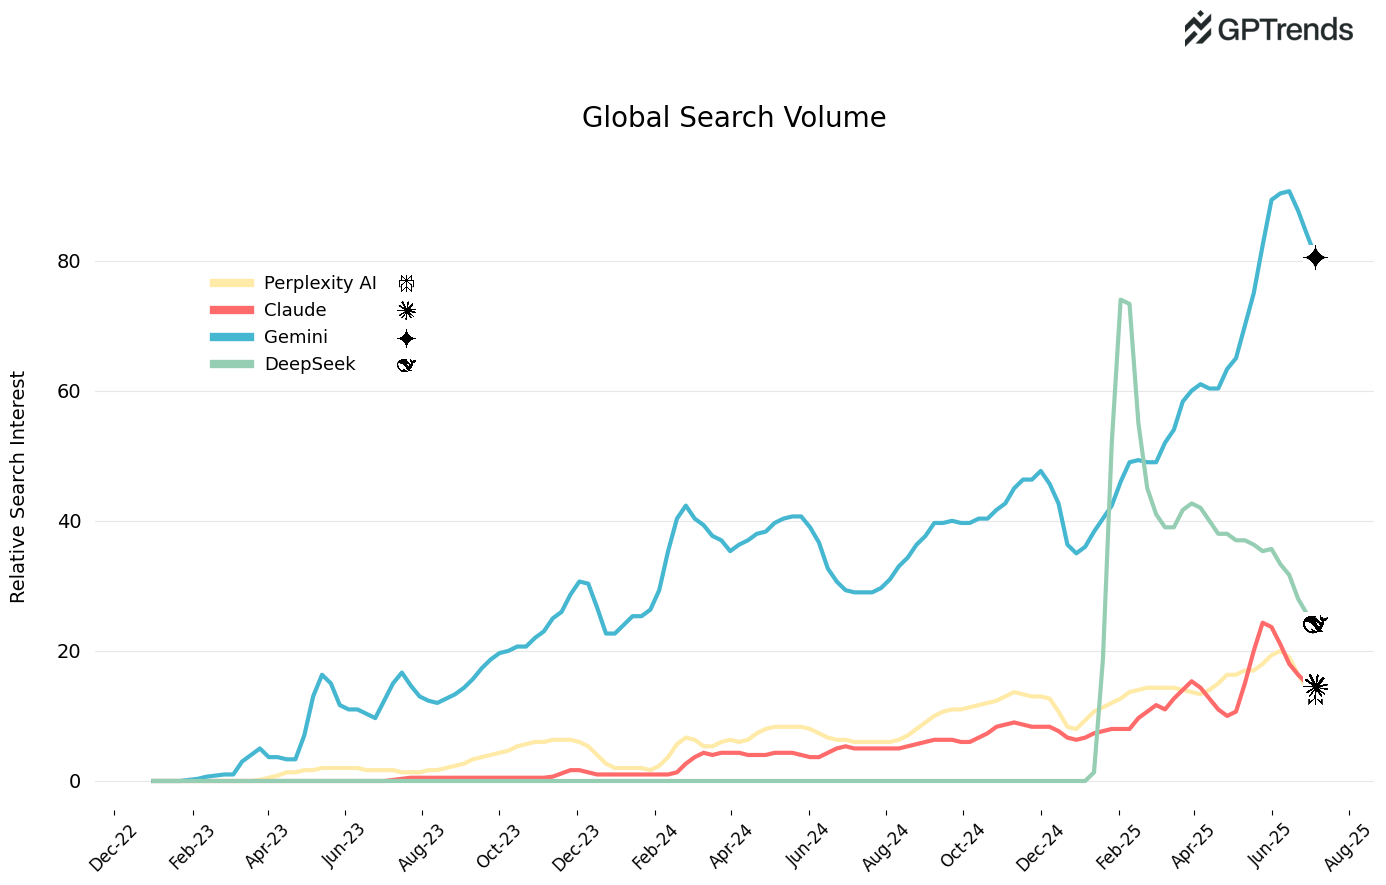Click the y-axis value 0
Image resolution: width=1386 pixels, height=885 pixels.
click(75, 781)
